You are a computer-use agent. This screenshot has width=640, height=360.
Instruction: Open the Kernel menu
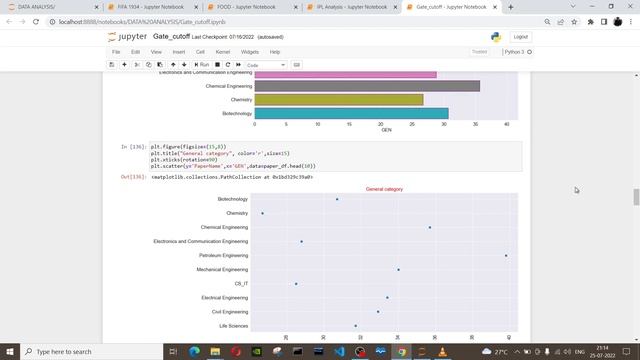pos(223,52)
